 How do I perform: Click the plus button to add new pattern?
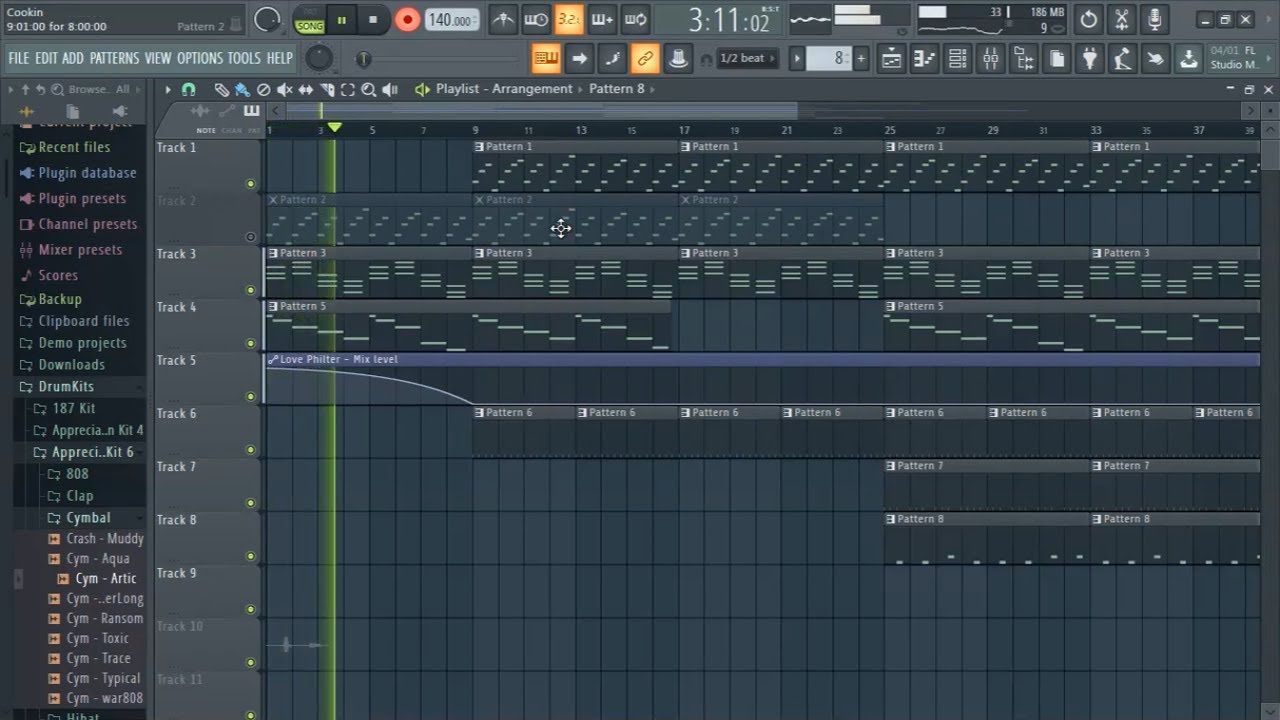coord(861,58)
